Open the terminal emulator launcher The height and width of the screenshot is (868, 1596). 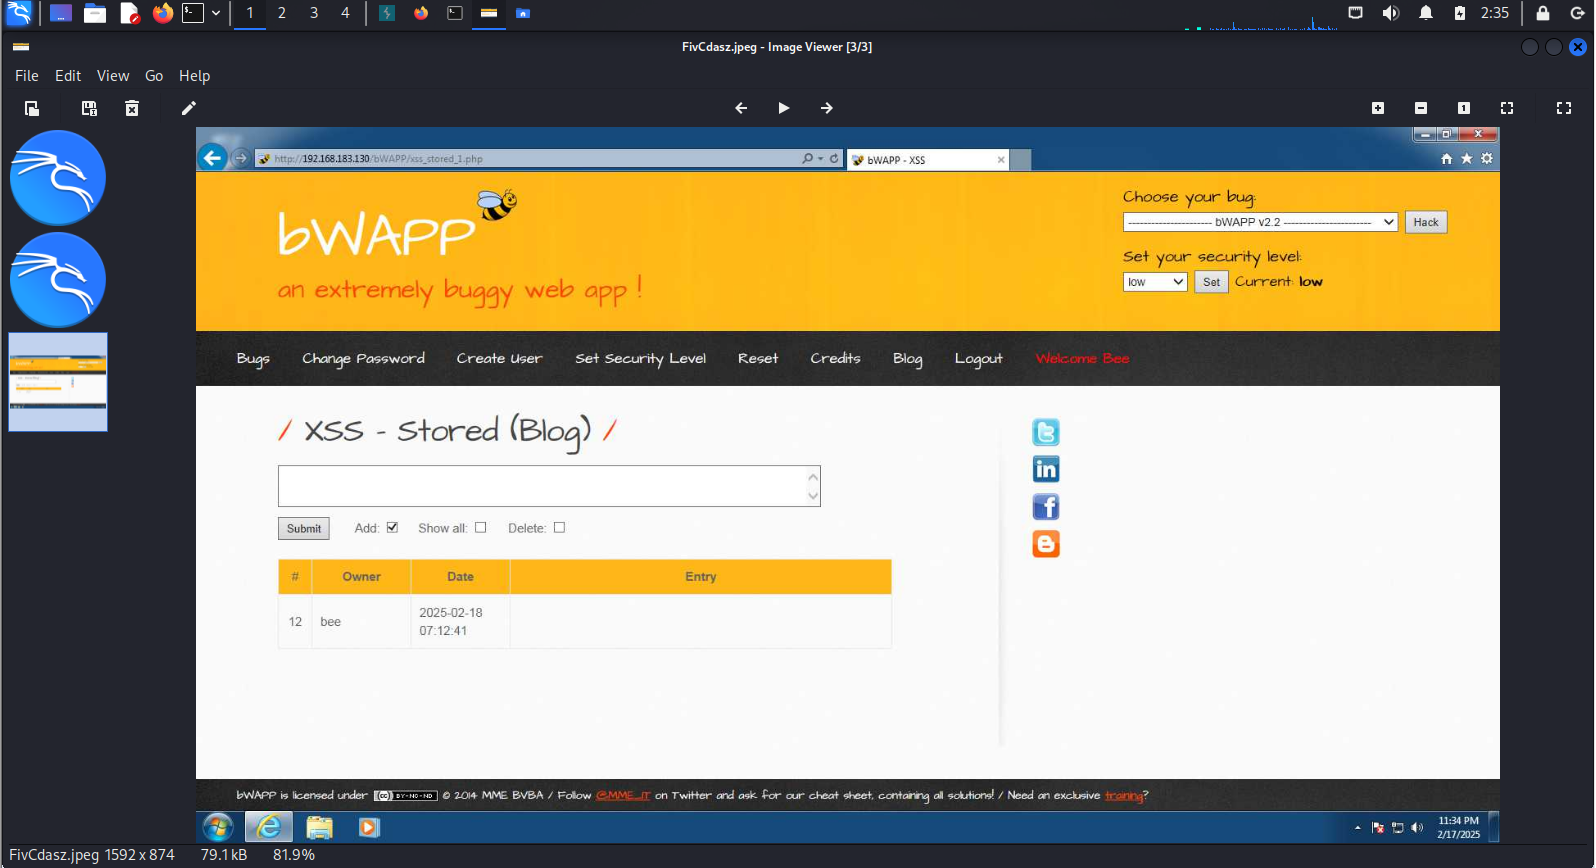[x=193, y=13]
